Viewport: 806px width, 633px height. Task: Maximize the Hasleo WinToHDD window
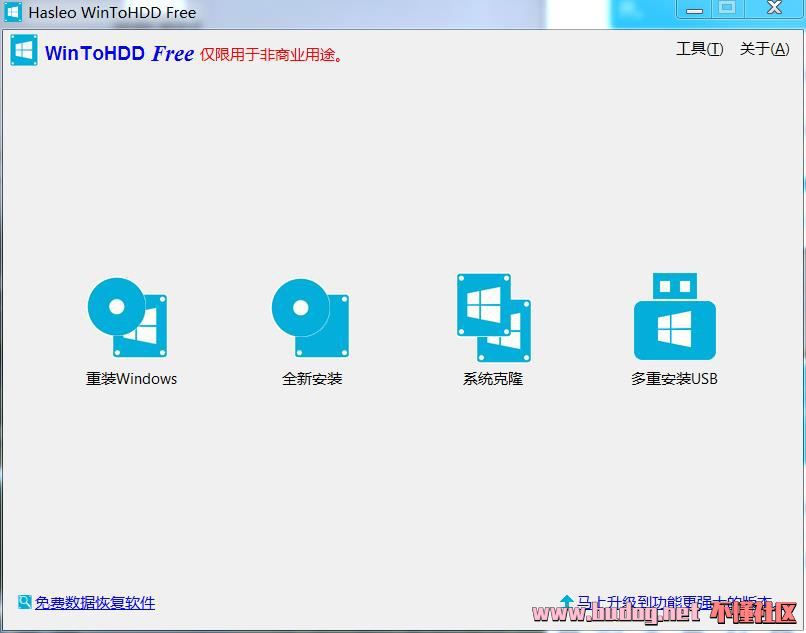click(x=727, y=9)
